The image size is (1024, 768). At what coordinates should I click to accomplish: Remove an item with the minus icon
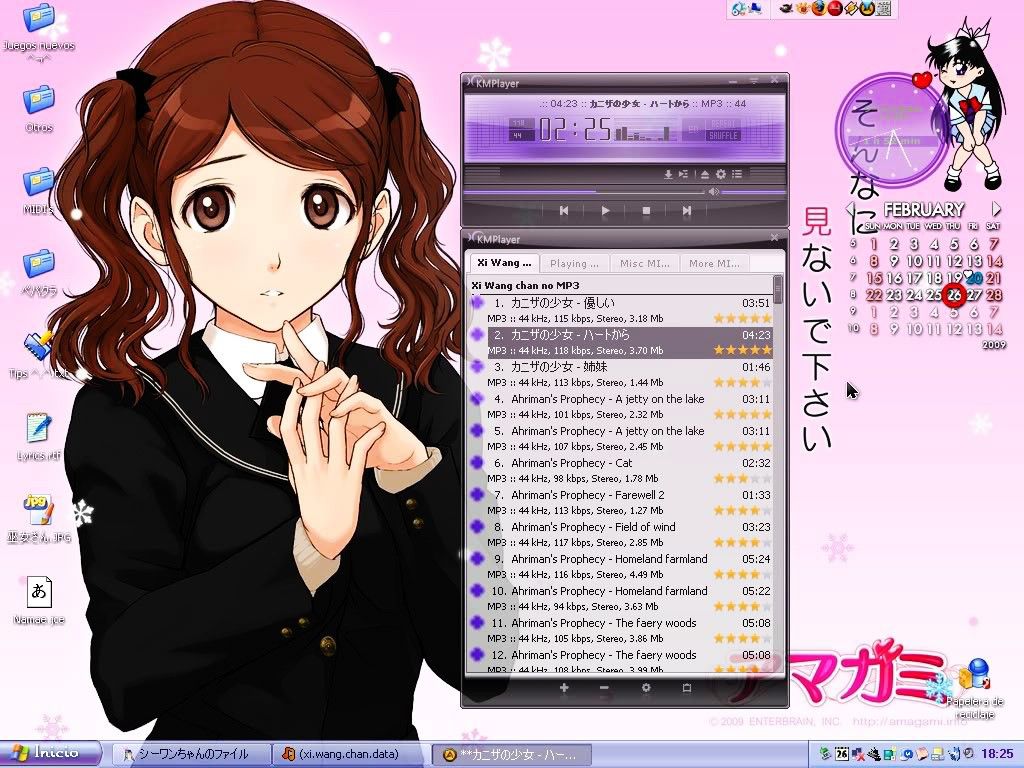(x=604, y=688)
